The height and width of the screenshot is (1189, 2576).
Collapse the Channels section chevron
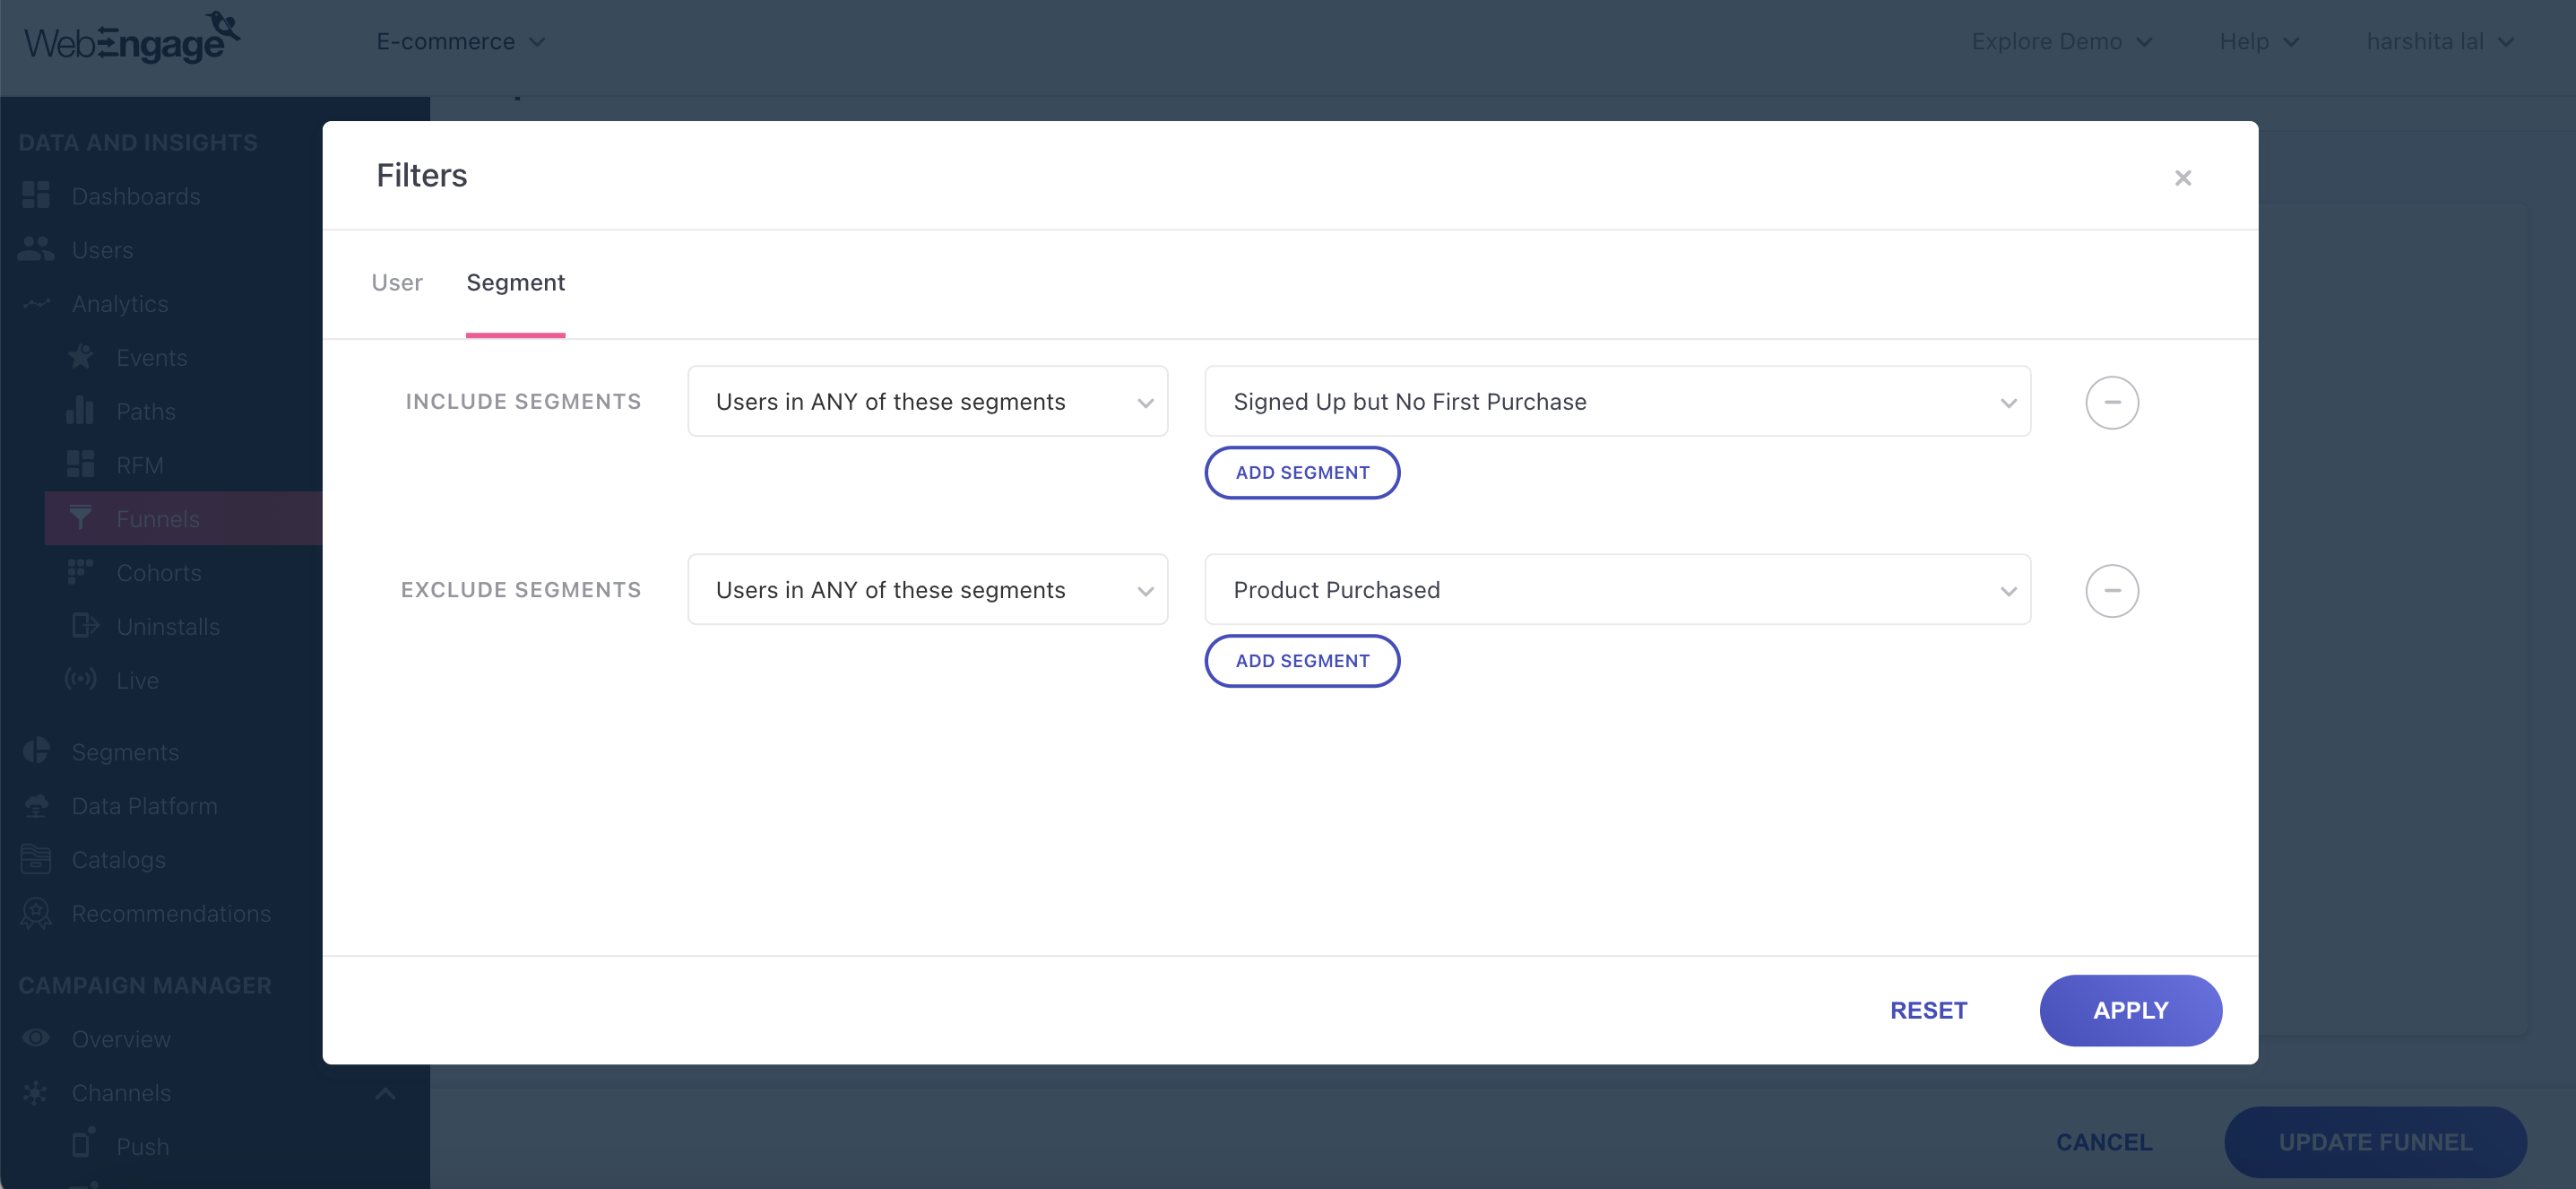coord(385,1093)
